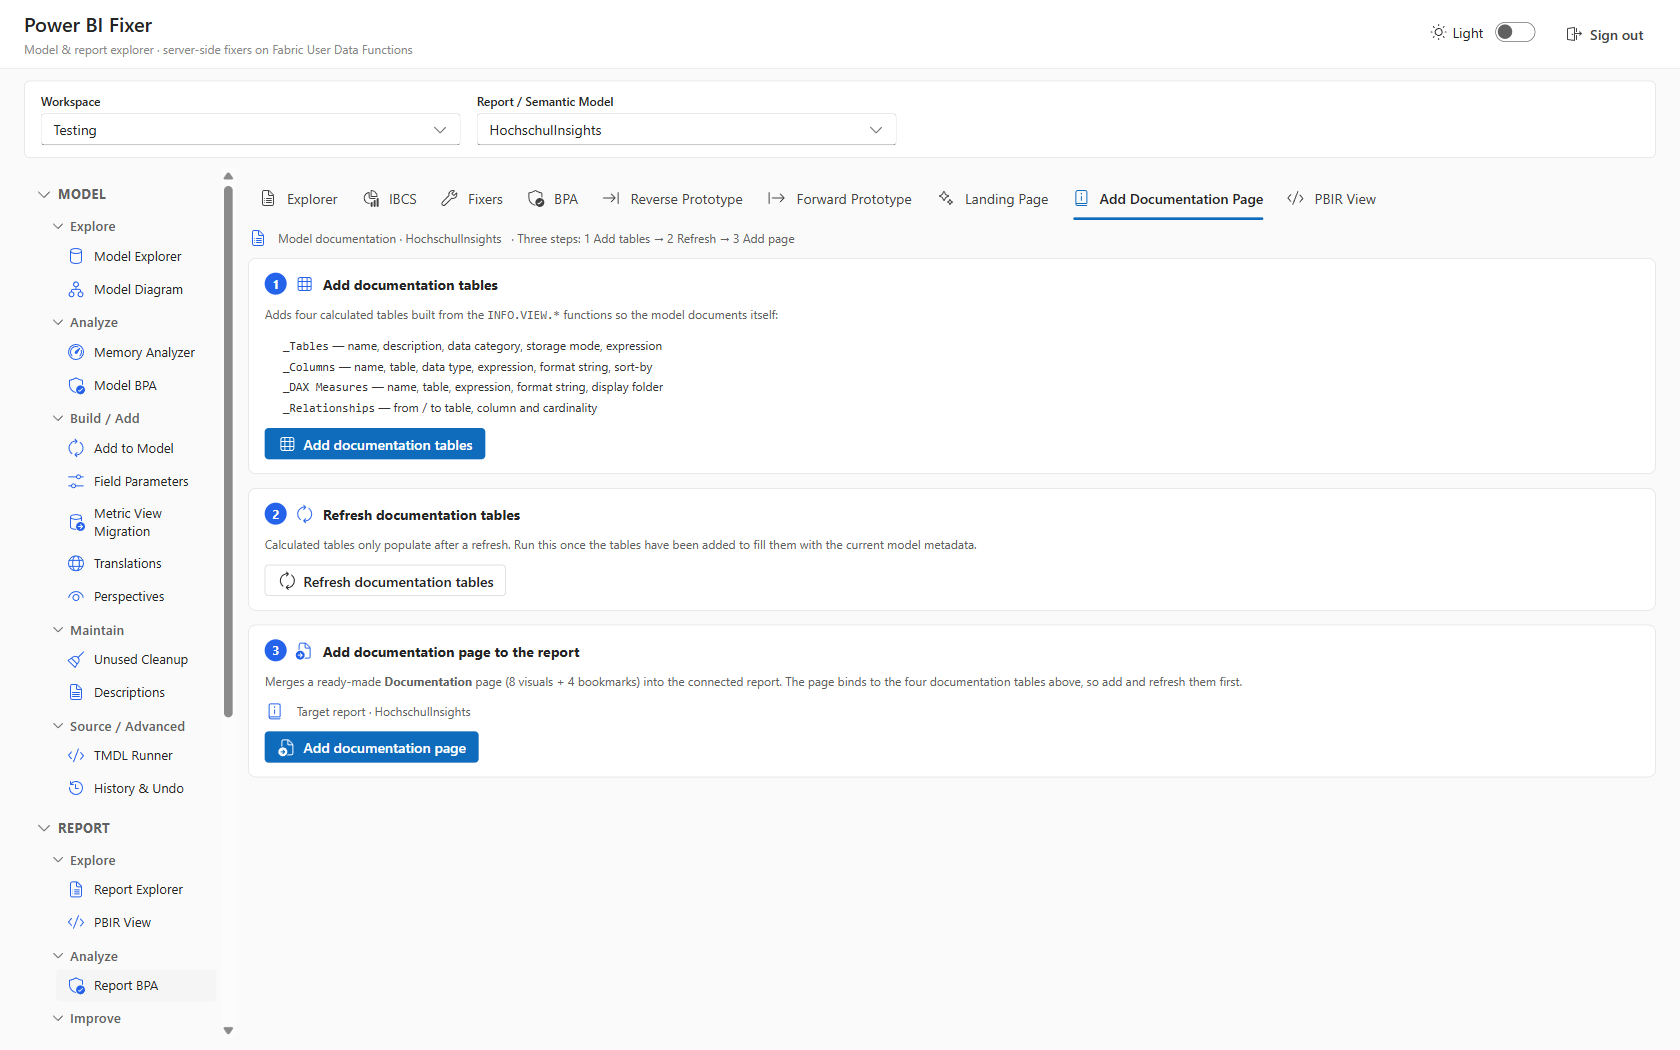Click the Power BI Fixer title

[88, 25]
